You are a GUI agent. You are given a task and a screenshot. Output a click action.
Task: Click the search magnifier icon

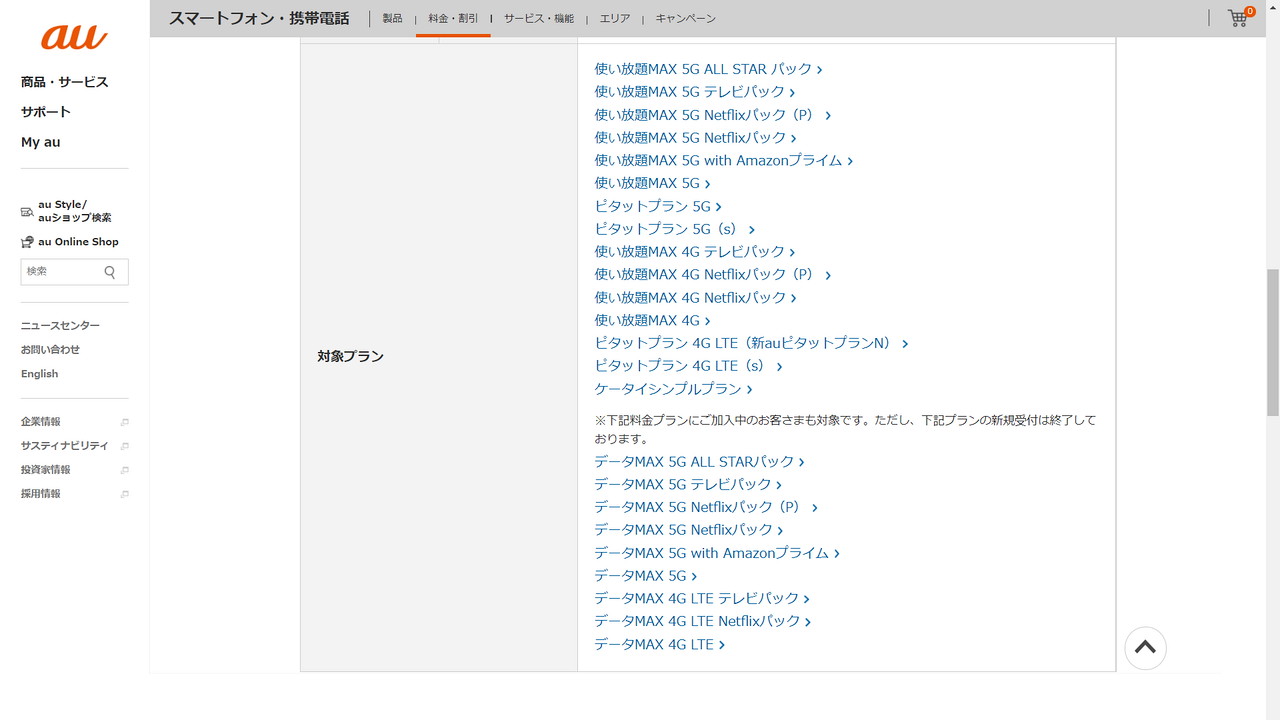click(x=110, y=272)
